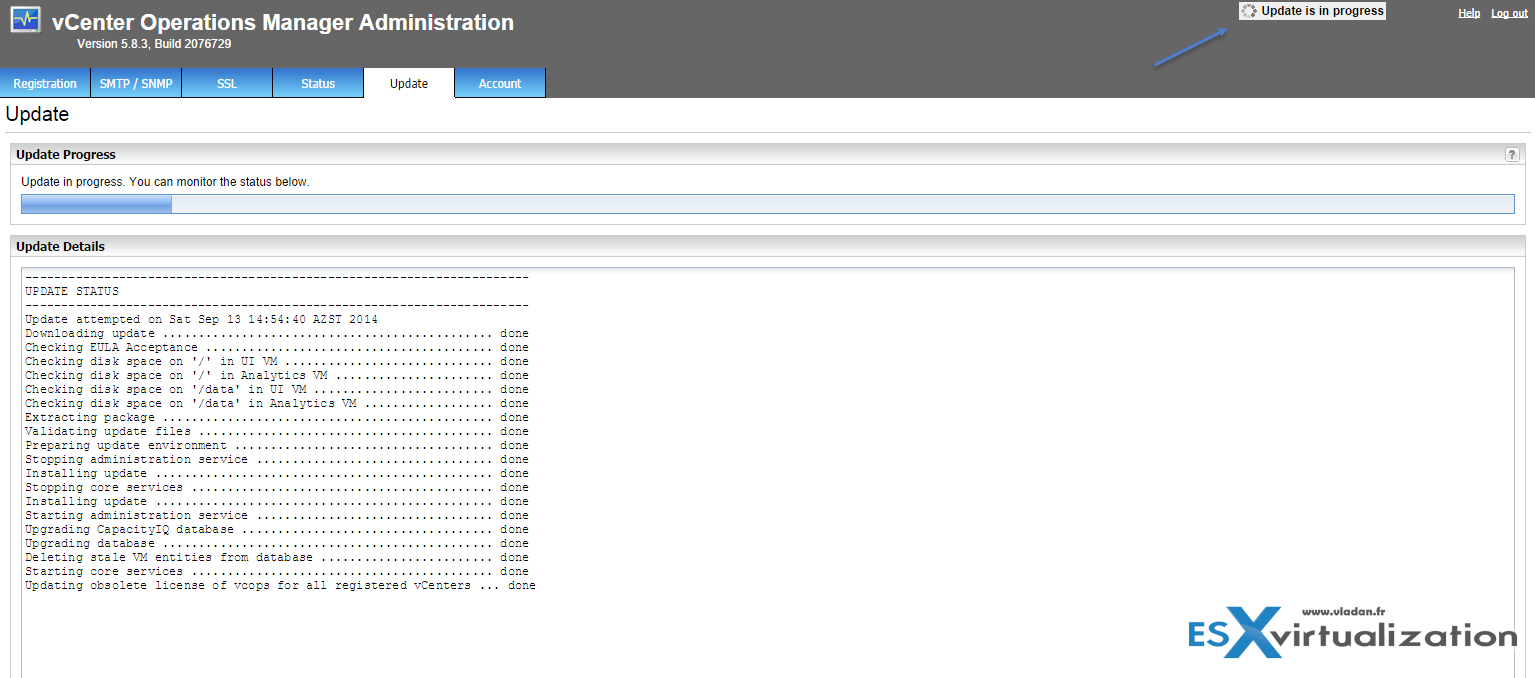Viewport: 1535px width, 678px height.
Task: Click the 'Update is in progress' status text
Action: (1322, 11)
